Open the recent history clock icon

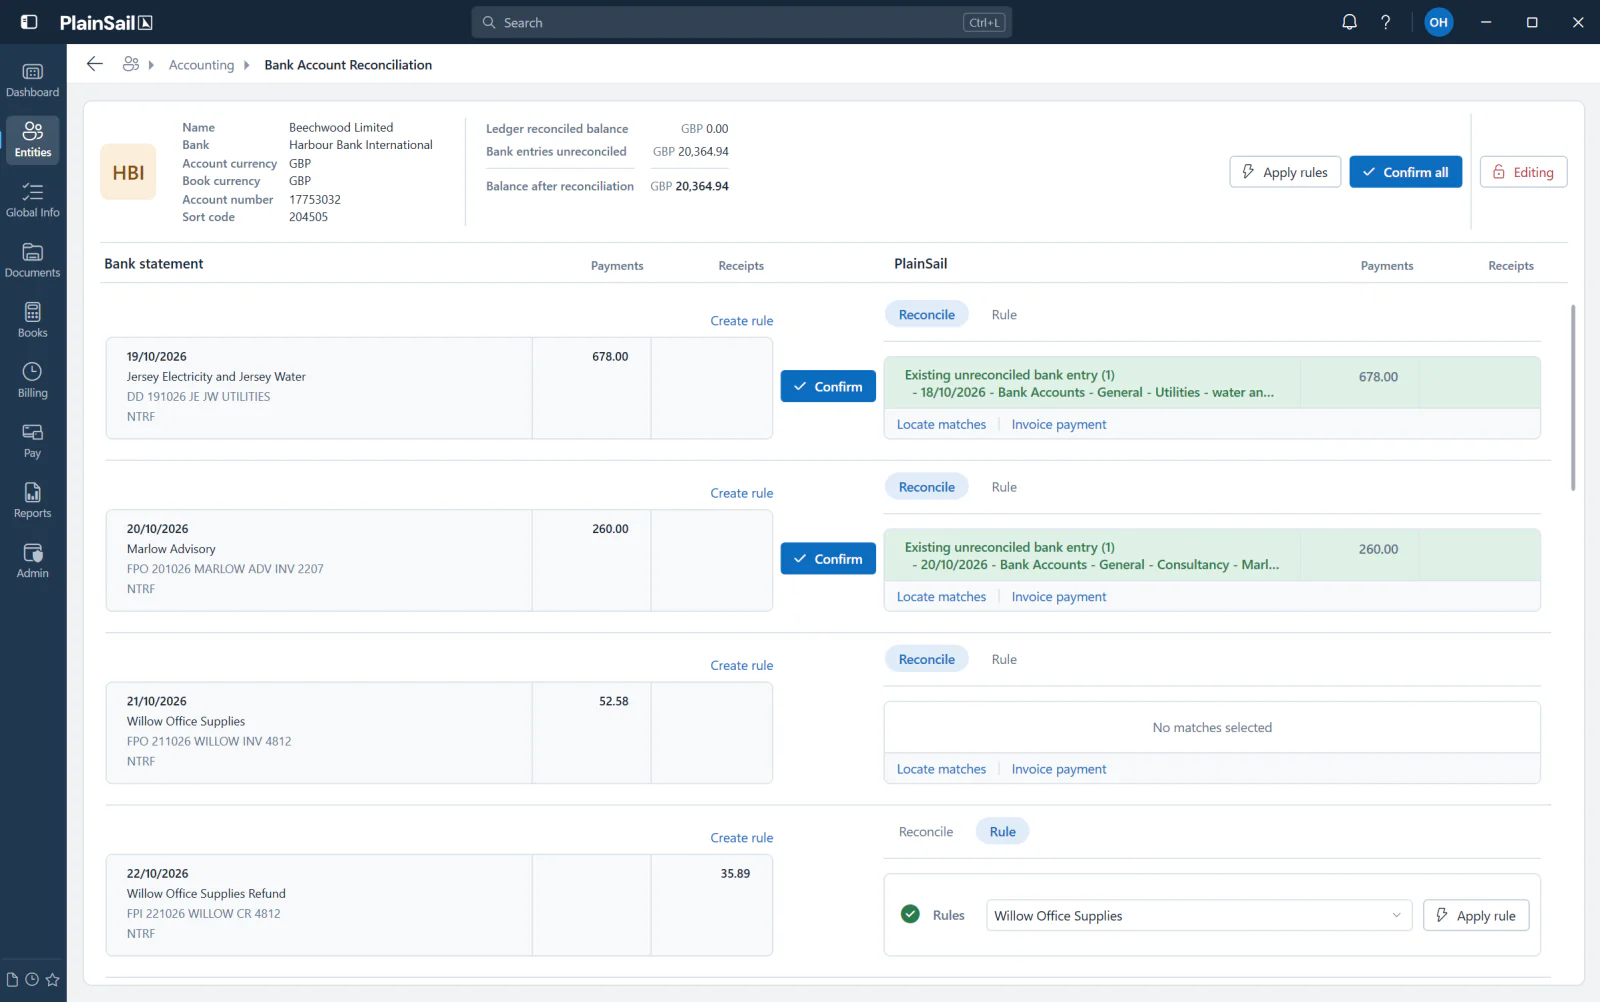(x=32, y=980)
